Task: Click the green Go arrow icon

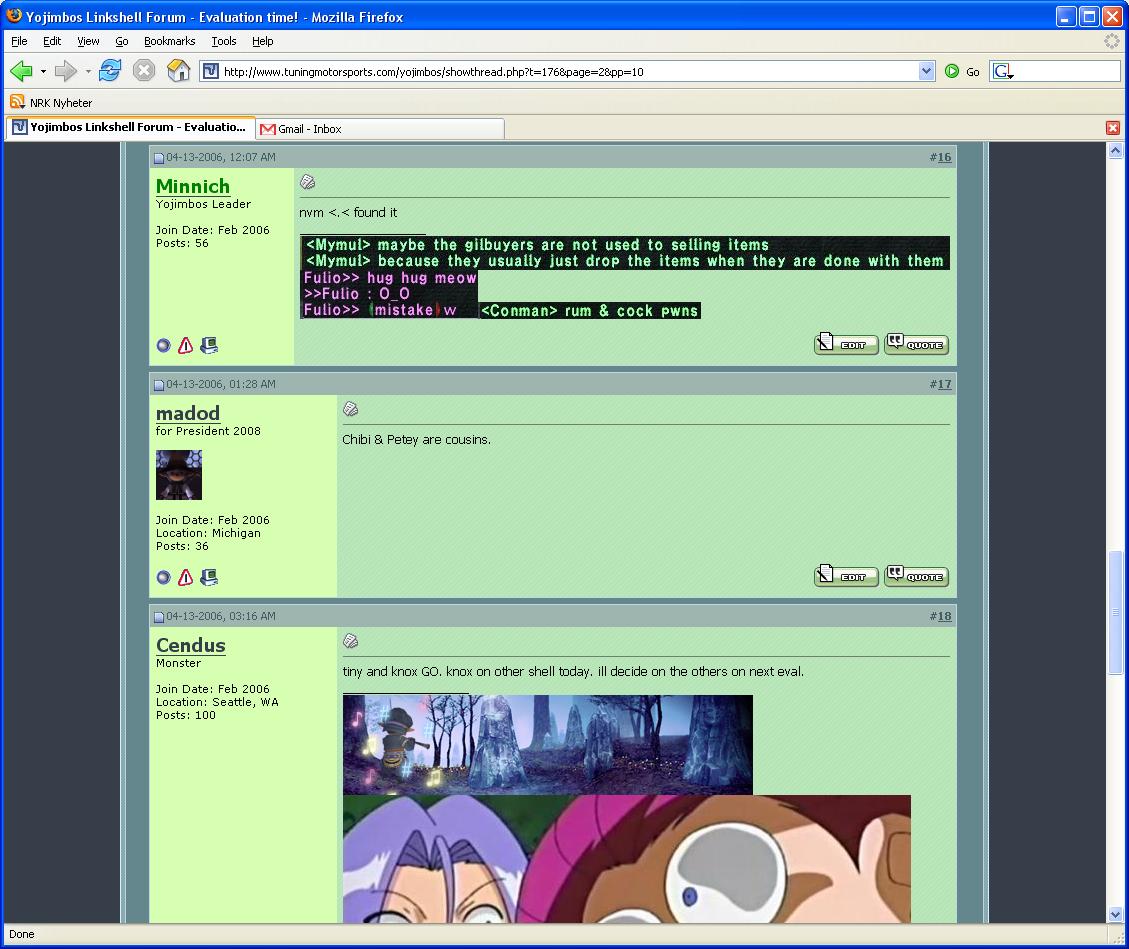Action: point(952,72)
